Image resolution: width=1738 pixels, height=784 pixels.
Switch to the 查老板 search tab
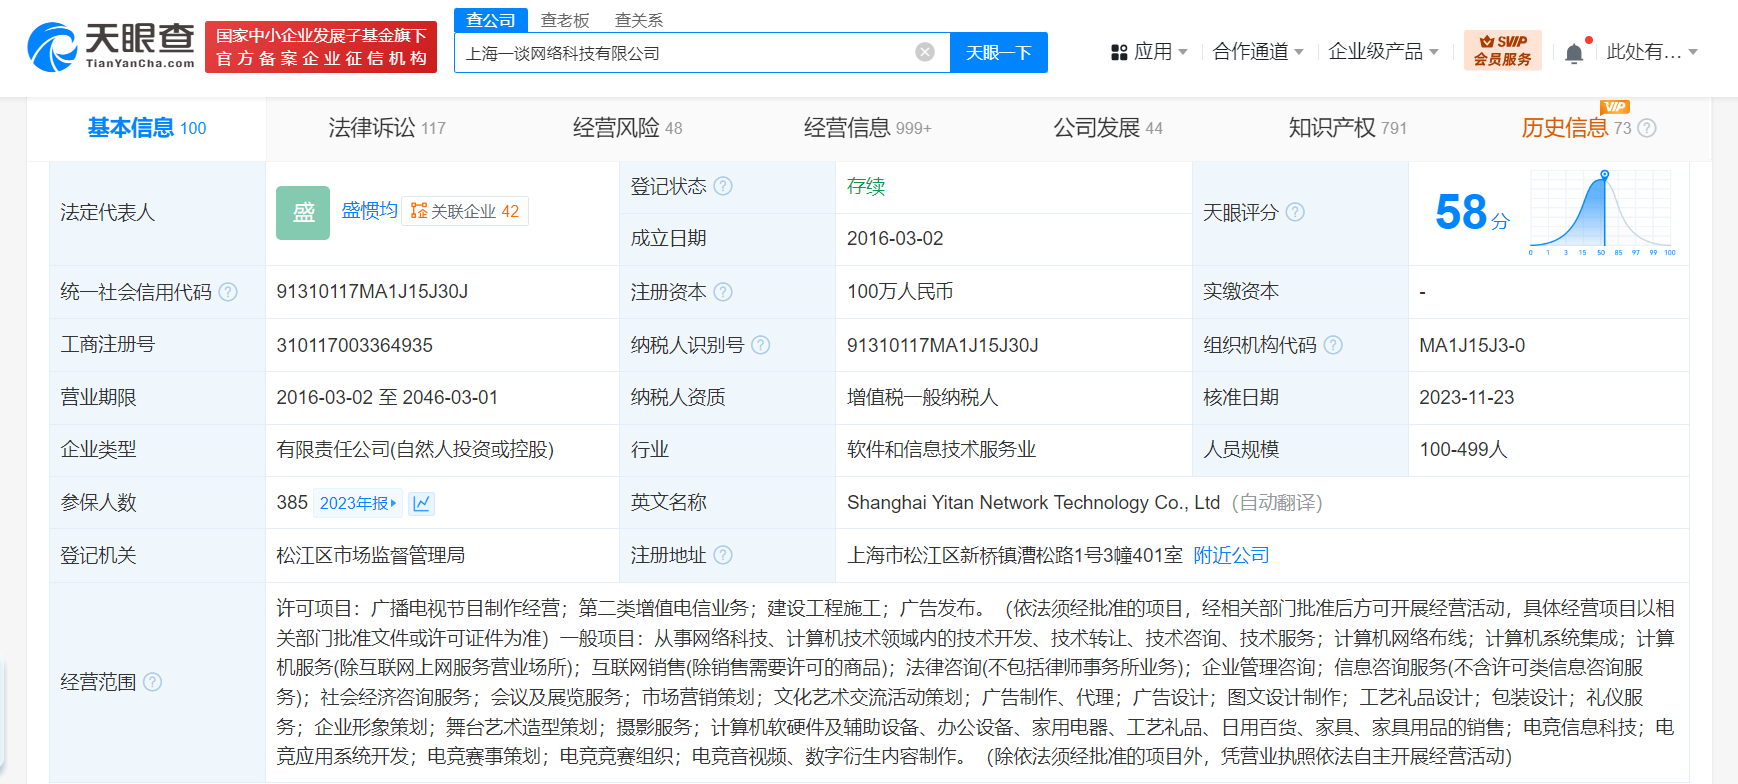(x=565, y=20)
